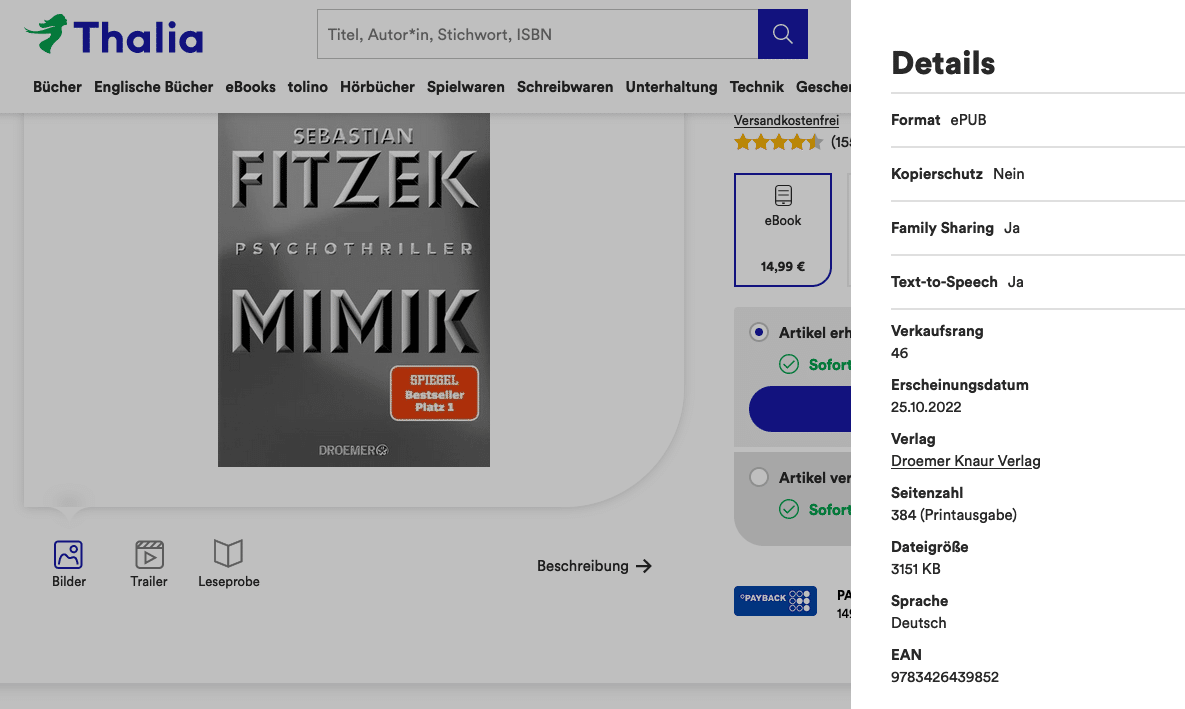
Task: Click the Versandkostenfrei link
Action: [786, 120]
